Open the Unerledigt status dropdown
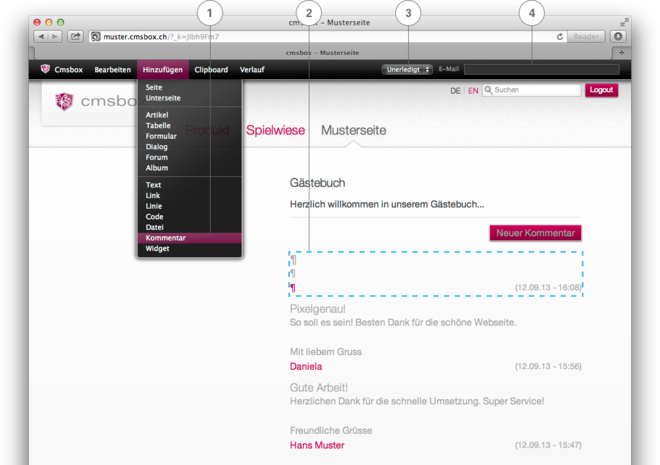660x465 pixels. tap(407, 70)
